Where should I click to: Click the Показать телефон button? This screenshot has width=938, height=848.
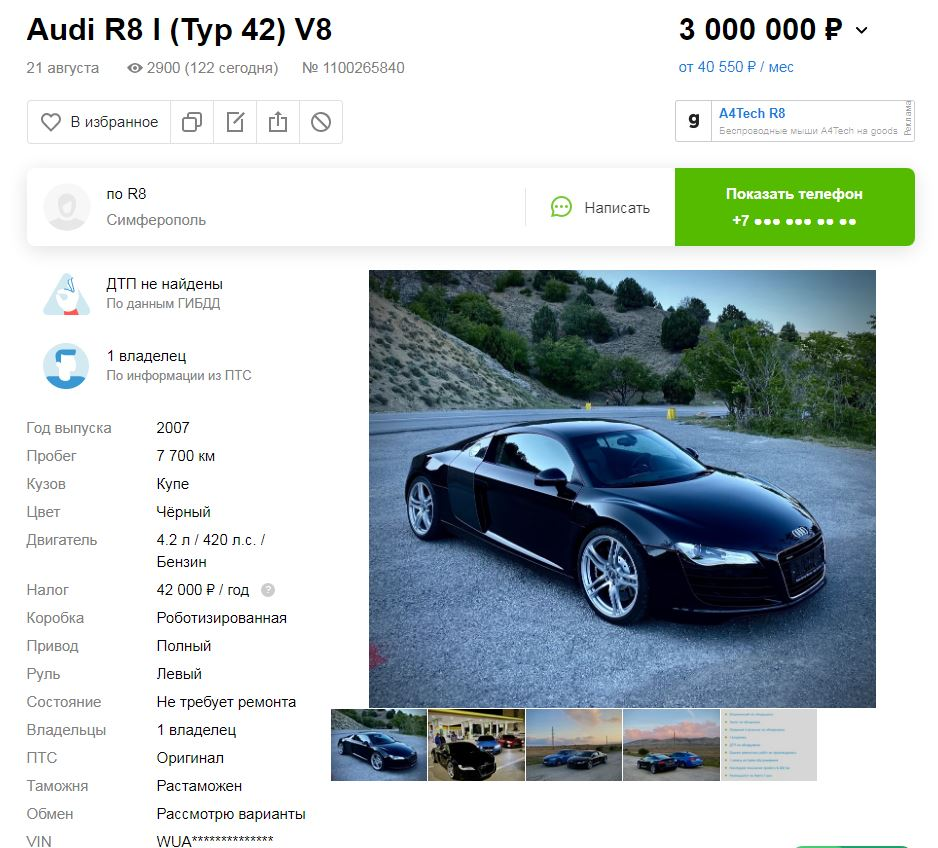coord(794,207)
